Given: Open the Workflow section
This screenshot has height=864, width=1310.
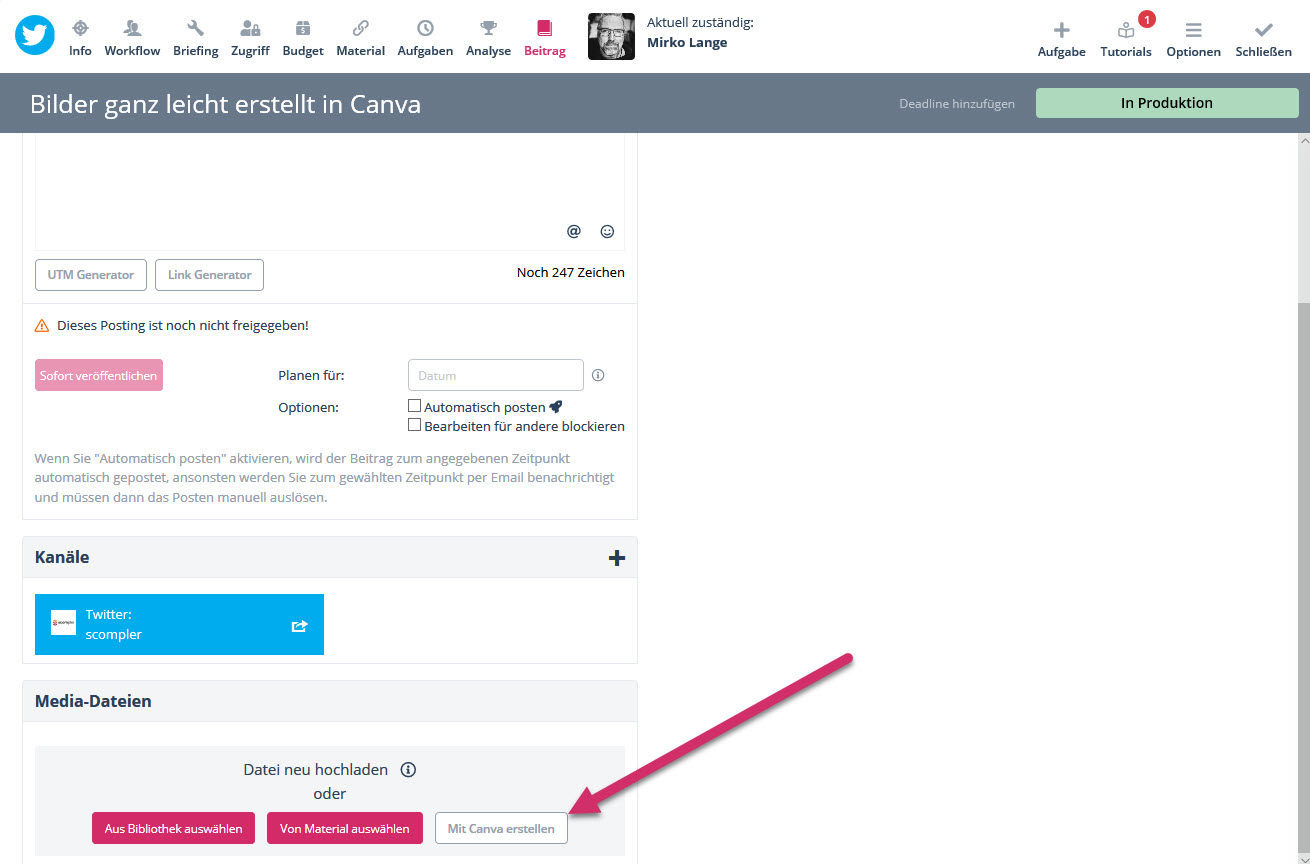Looking at the screenshot, I should [132, 38].
